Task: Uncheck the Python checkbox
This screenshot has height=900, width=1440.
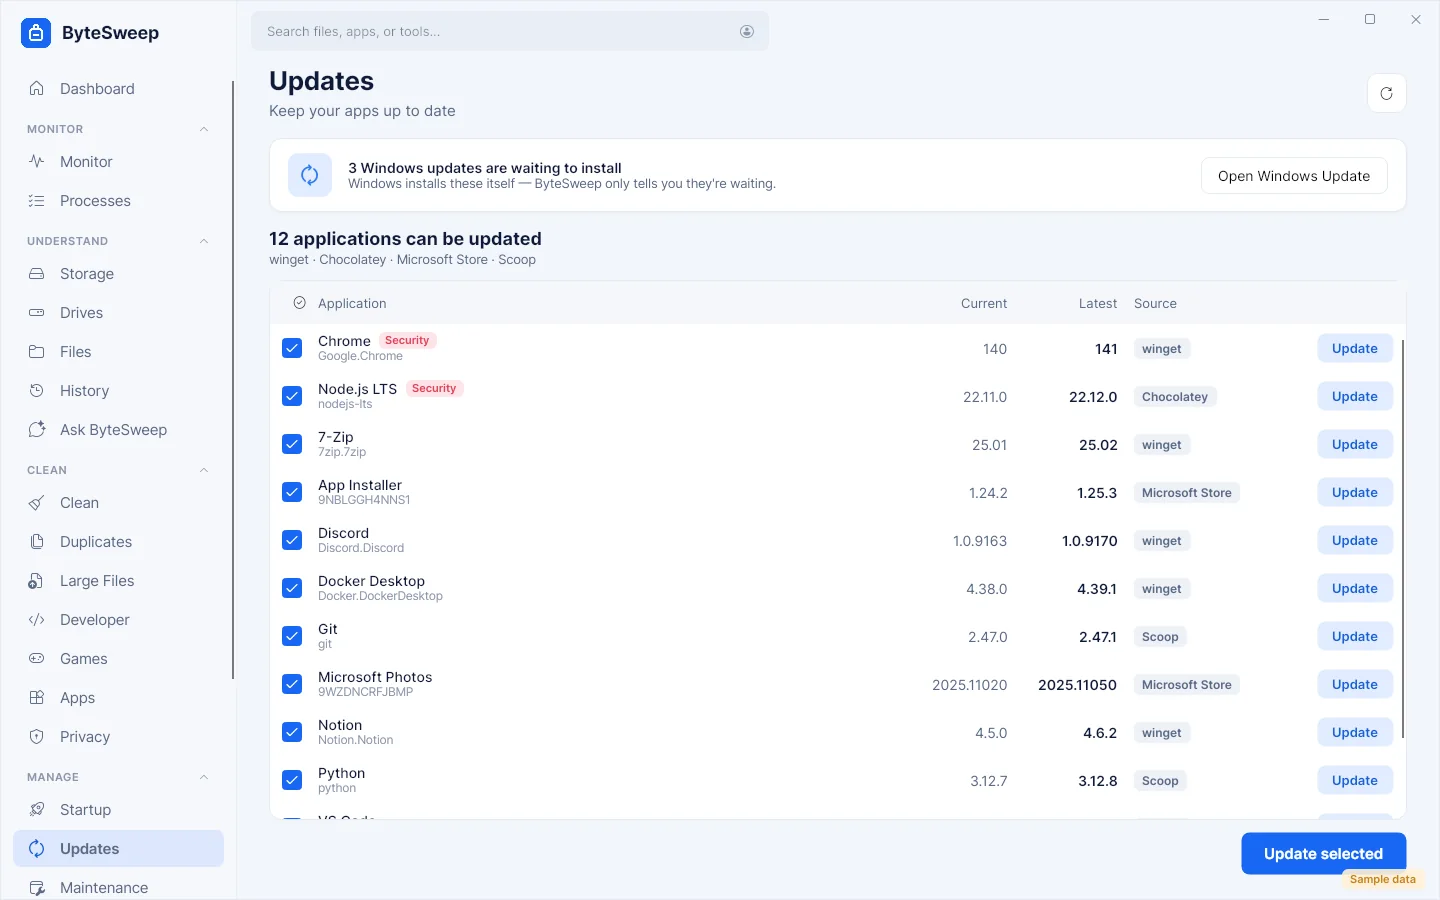Action: tap(292, 780)
